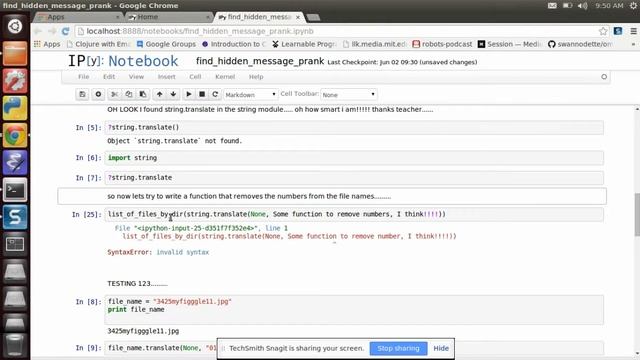This screenshot has height=360, width=640.
Task: Open the Trash in the dock
Action: tap(15, 345)
